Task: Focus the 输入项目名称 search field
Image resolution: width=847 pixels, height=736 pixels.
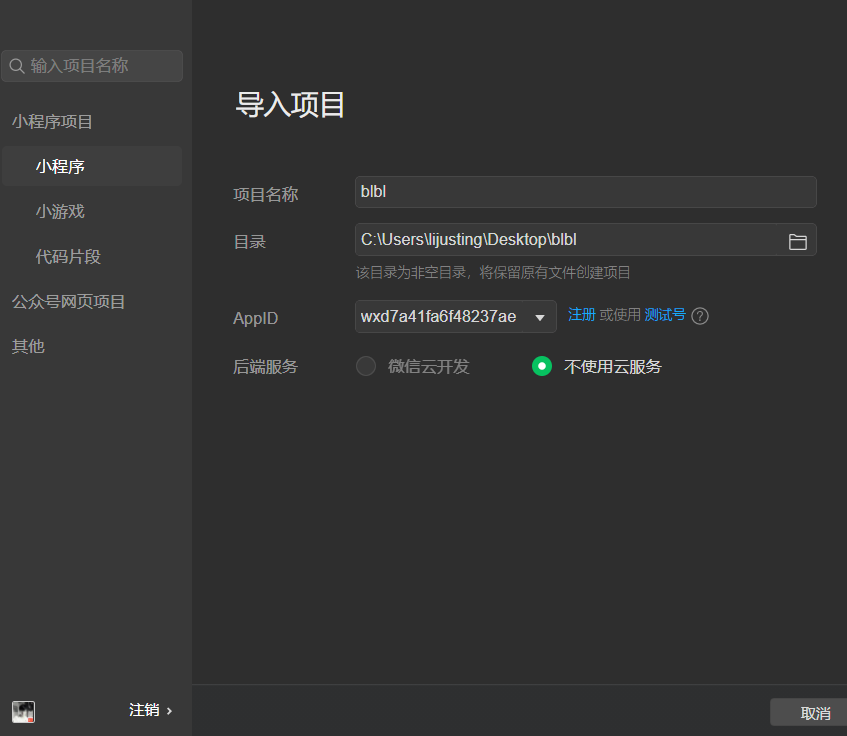Action: [x=92, y=66]
